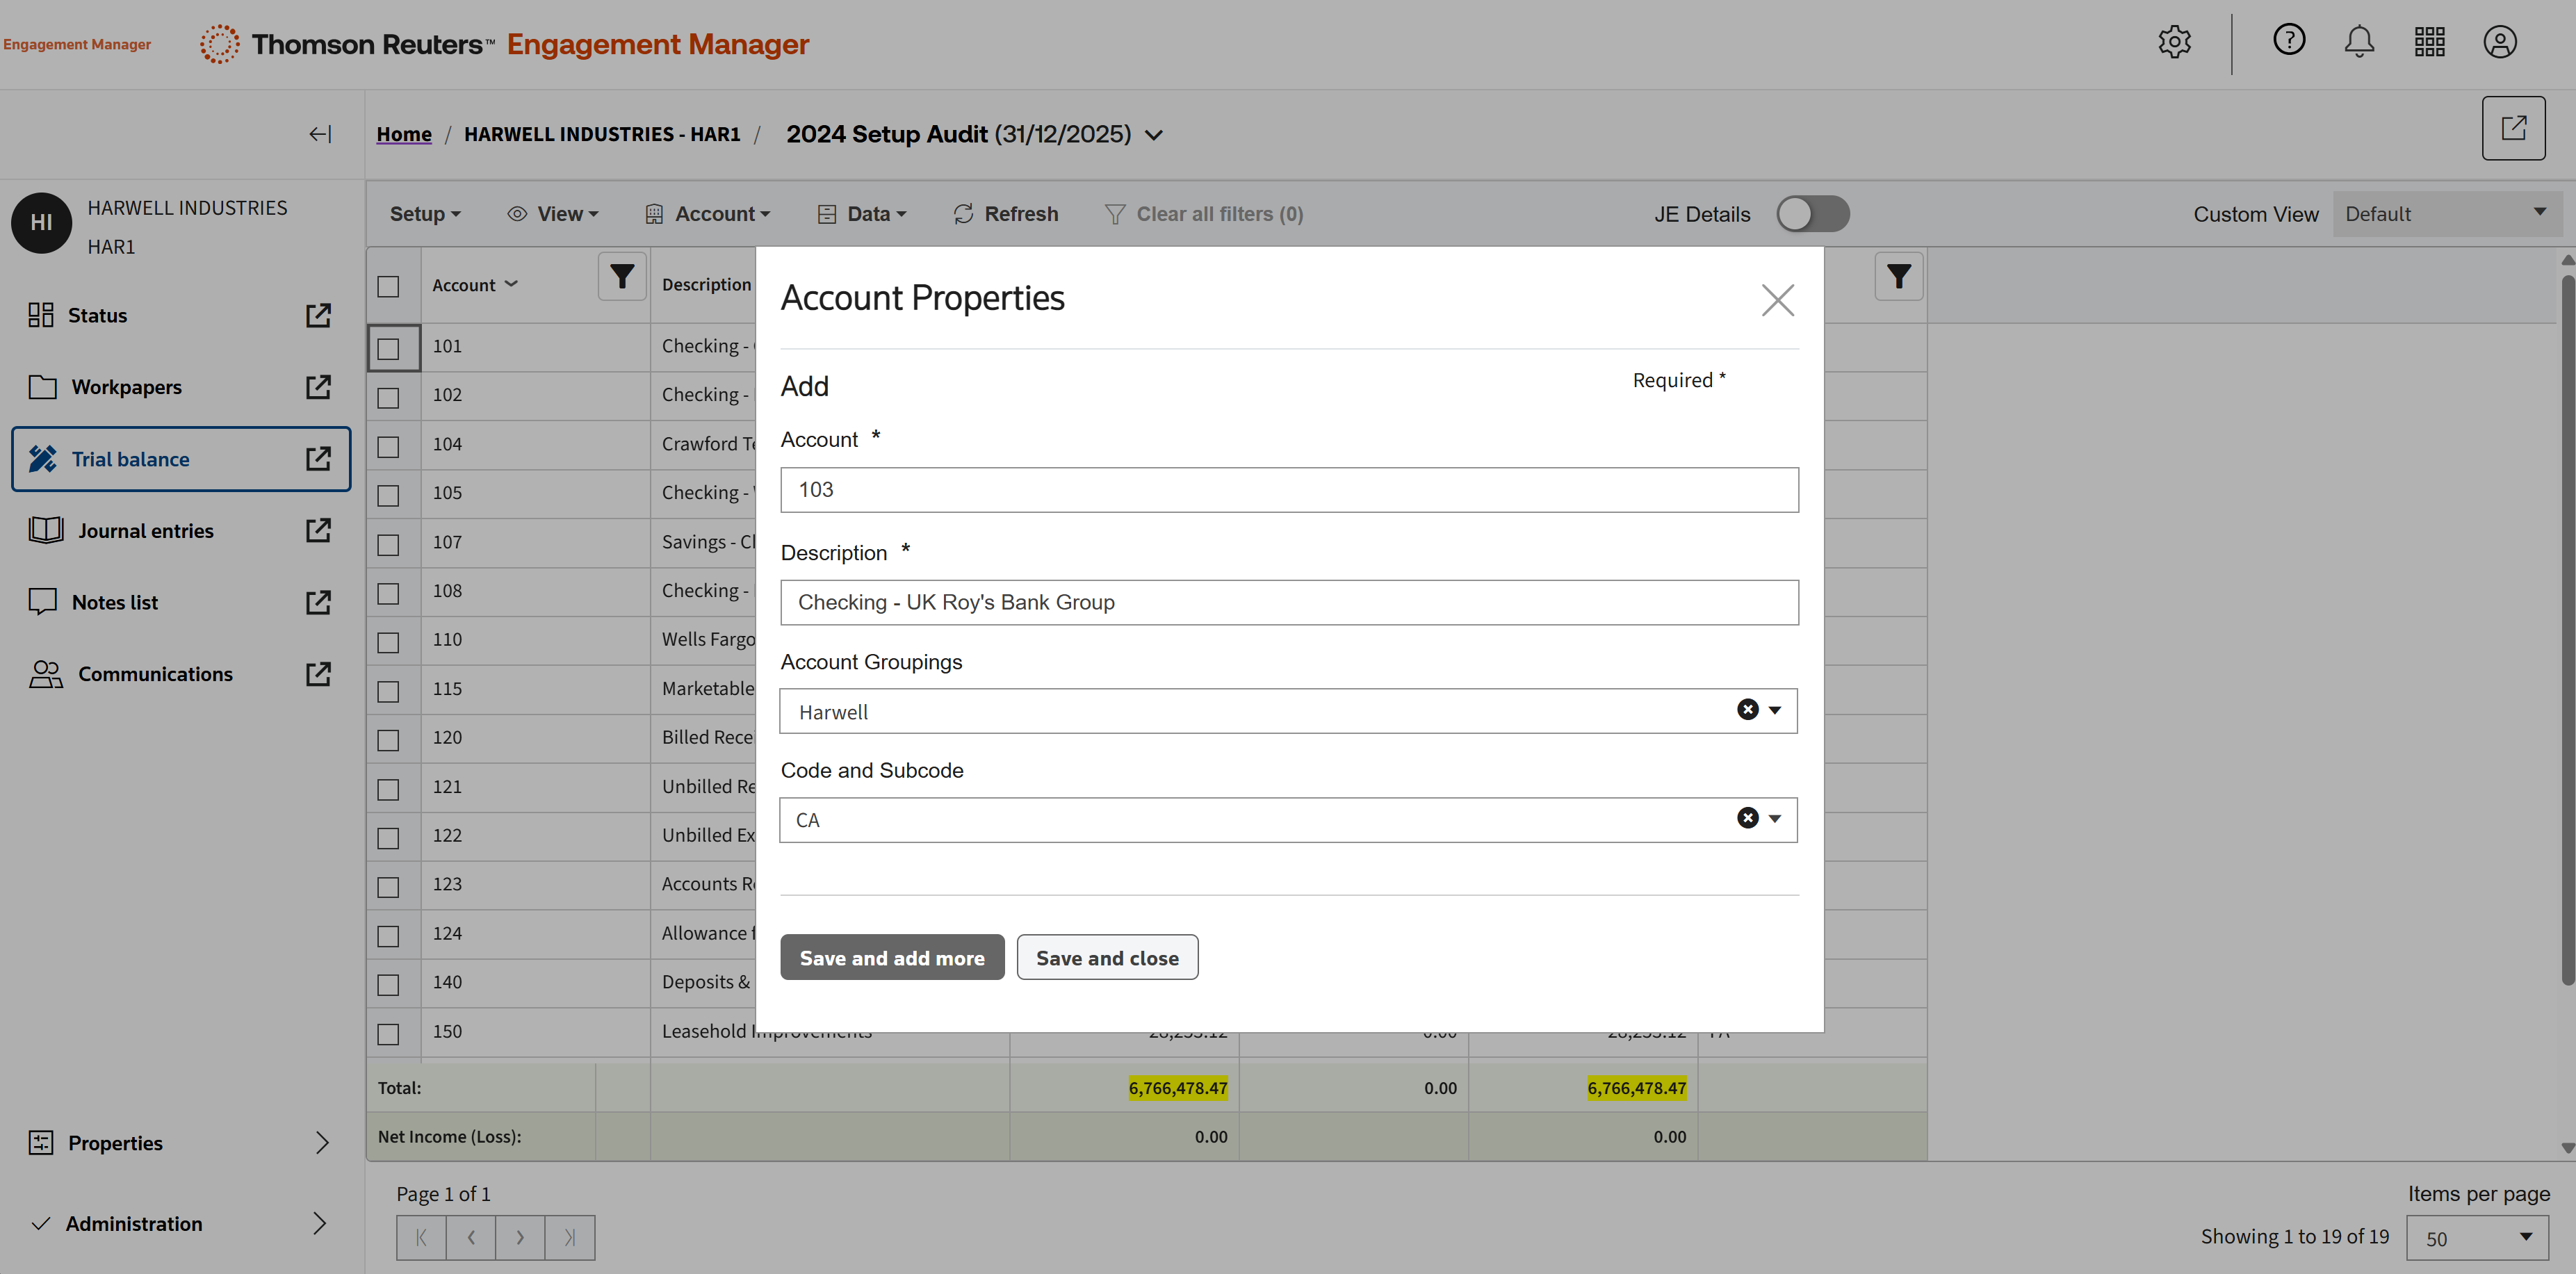Open the apps grid launcher
Viewport: 2576px width, 1274px height.
click(x=2429, y=42)
